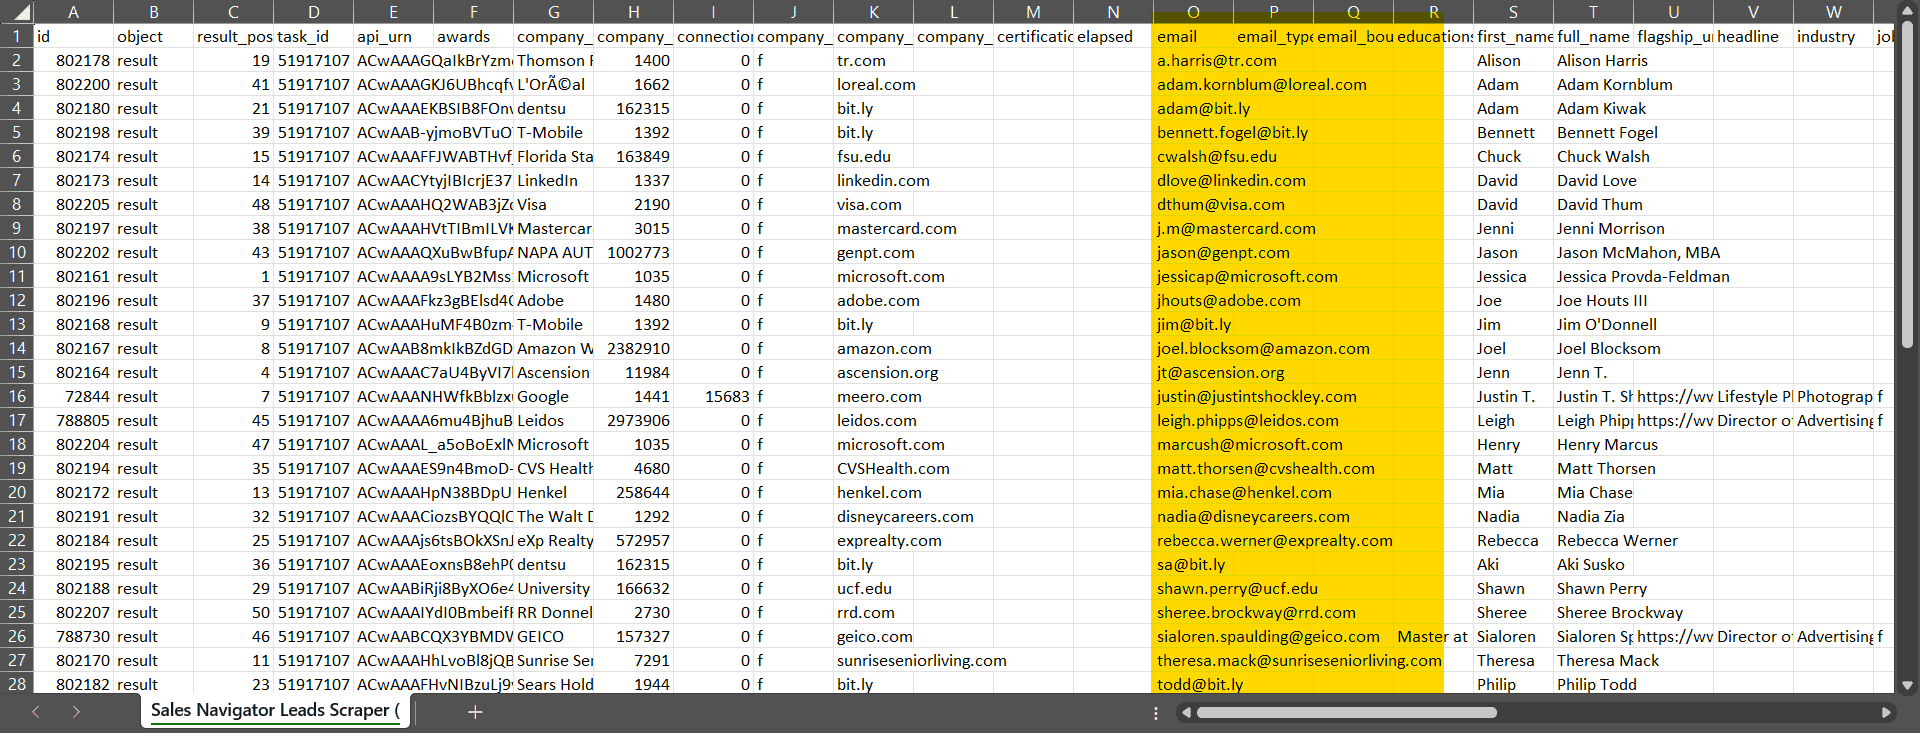The height and width of the screenshot is (733, 1920).
Task: Go to previous sheet arrow
Action: click(36, 712)
